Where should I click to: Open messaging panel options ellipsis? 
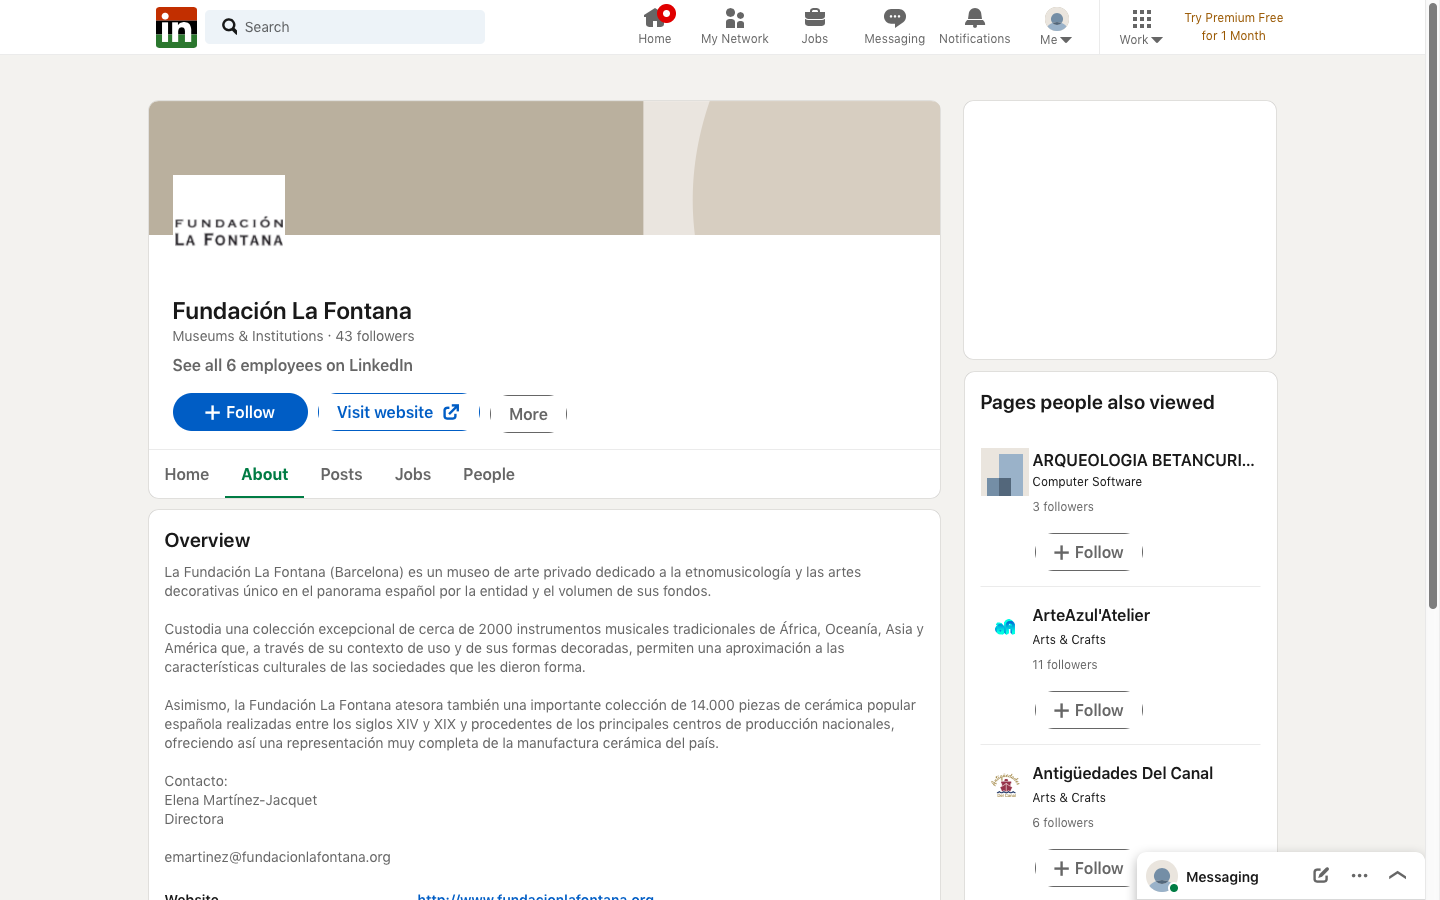[x=1359, y=876]
